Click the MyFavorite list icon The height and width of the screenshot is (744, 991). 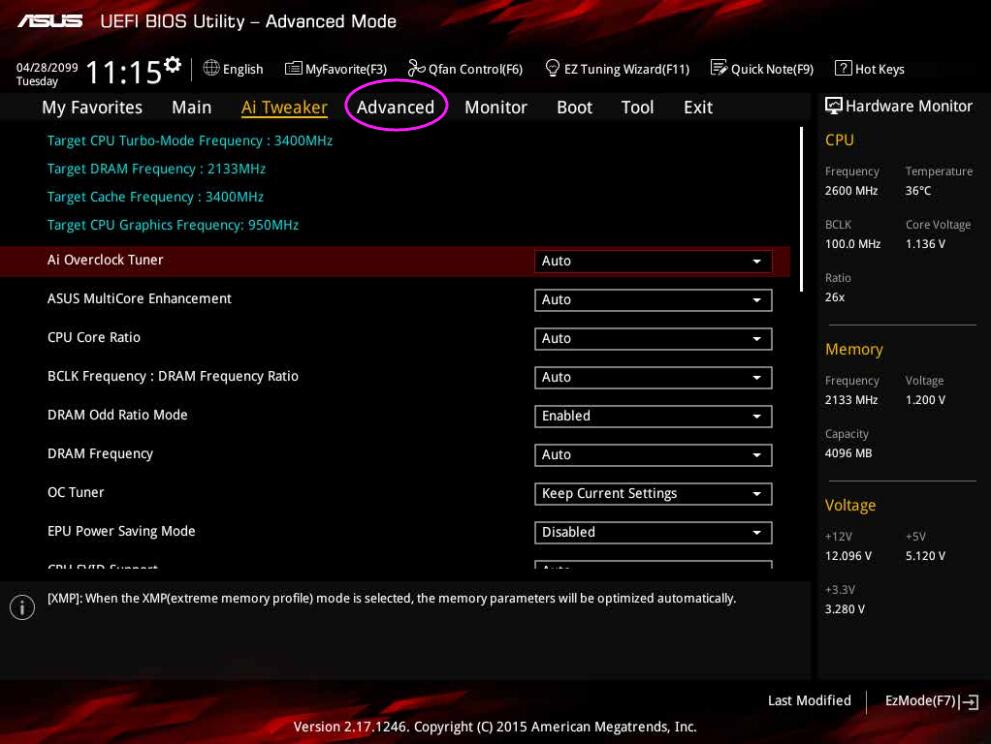pos(293,68)
